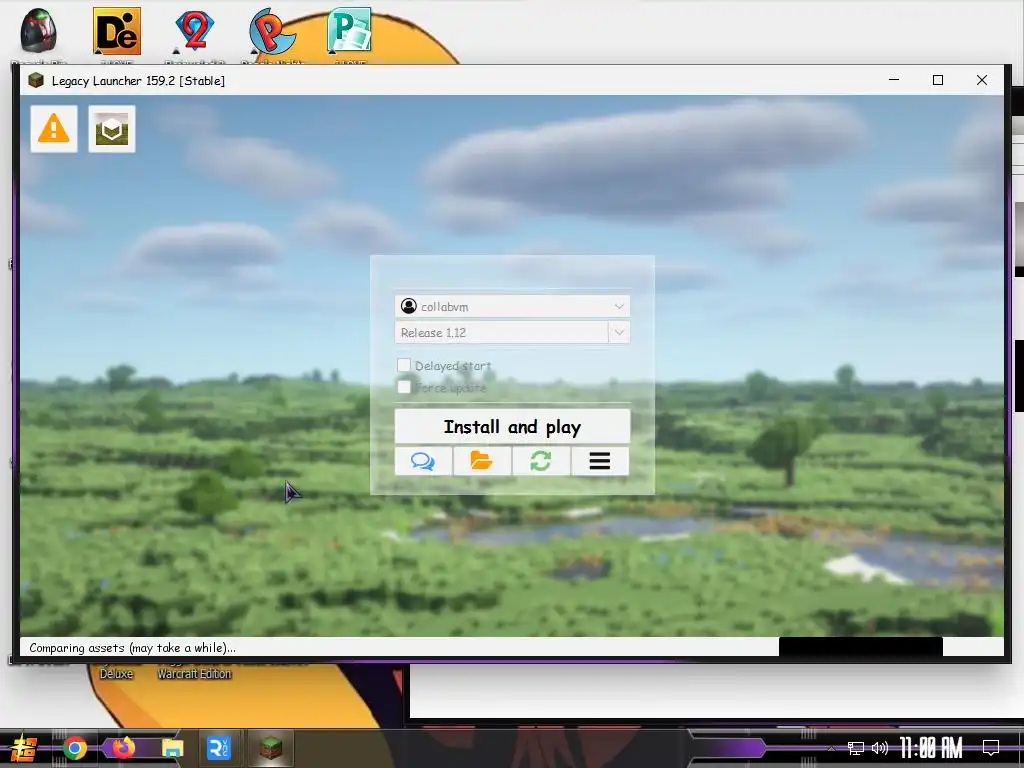The width and height of the screenshot is (1024, 768).
Task: Click the Minecraft block icon beside the warning
Action: 112,129
